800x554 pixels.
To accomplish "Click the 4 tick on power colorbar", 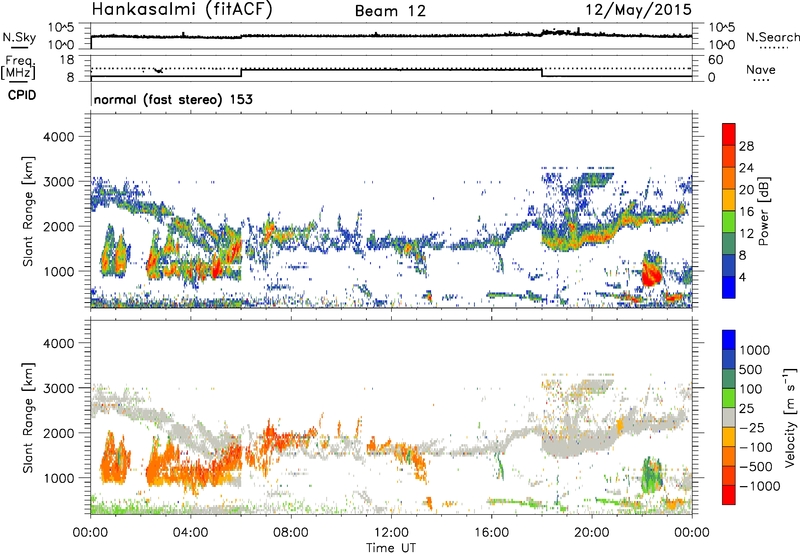I will 743,278.
